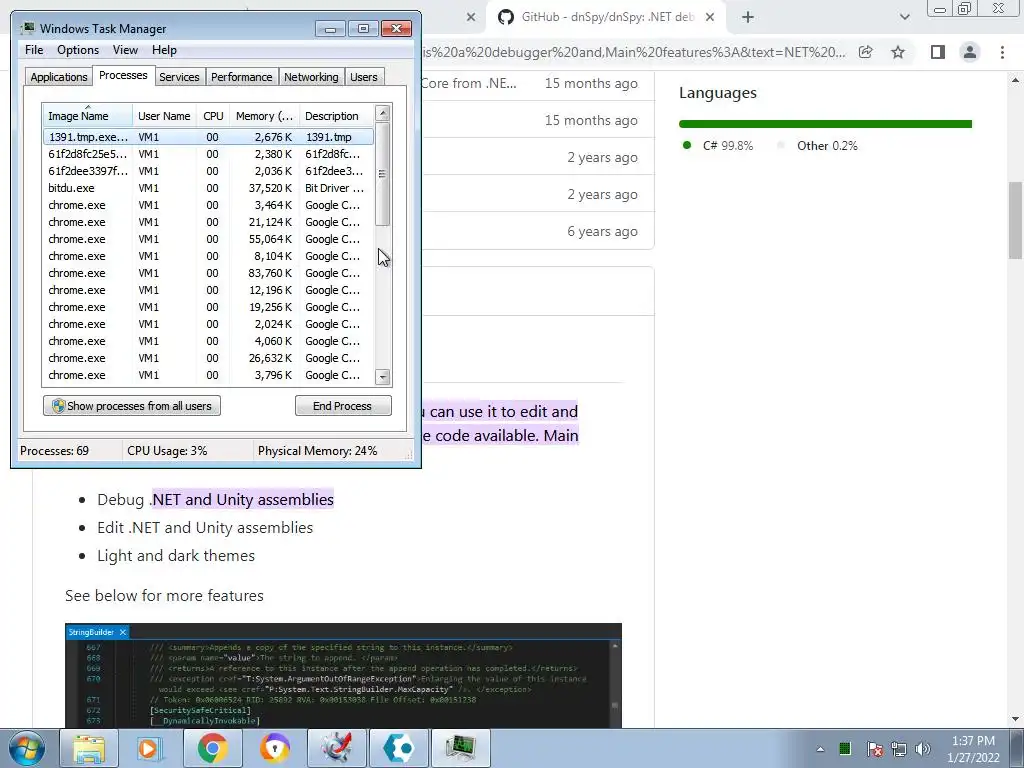Open a new Chrome tab with plus

click(748, 17)
